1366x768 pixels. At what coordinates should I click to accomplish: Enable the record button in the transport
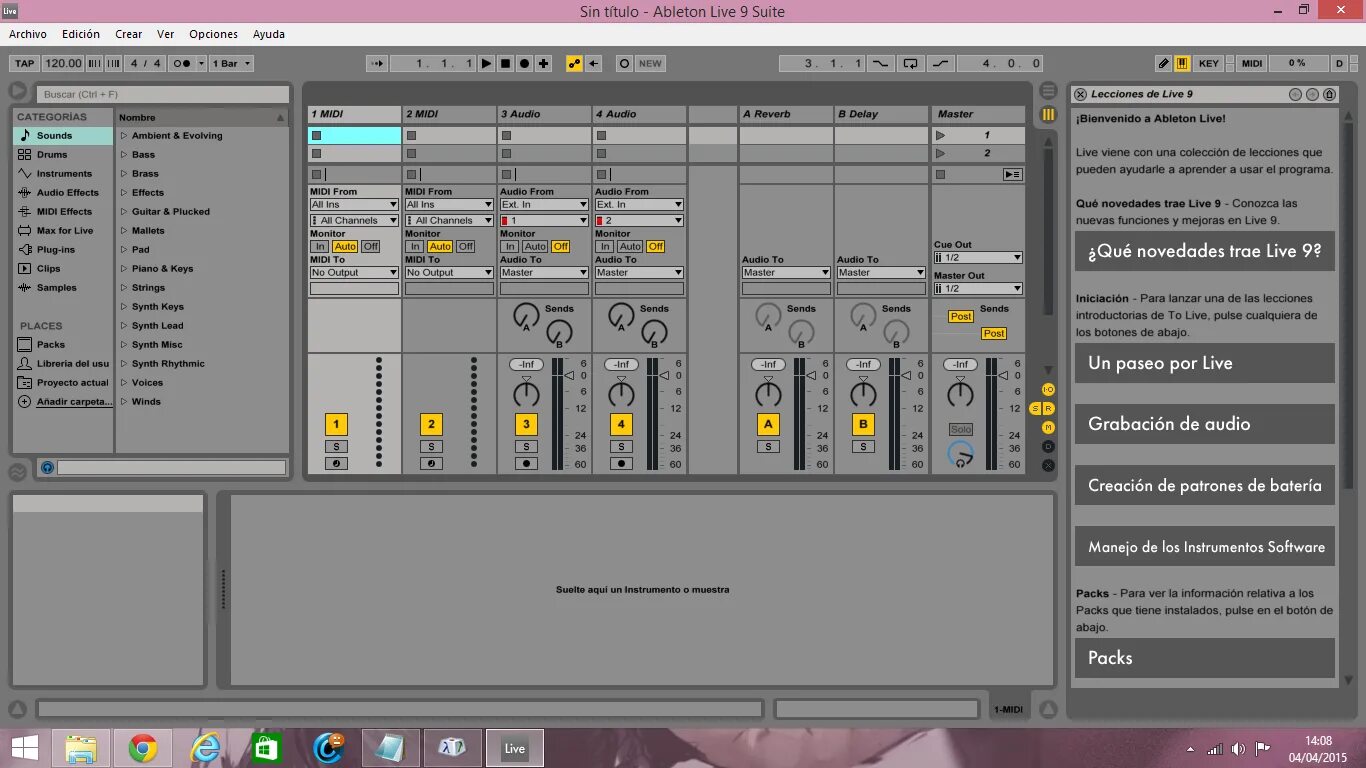click(523, 63)
